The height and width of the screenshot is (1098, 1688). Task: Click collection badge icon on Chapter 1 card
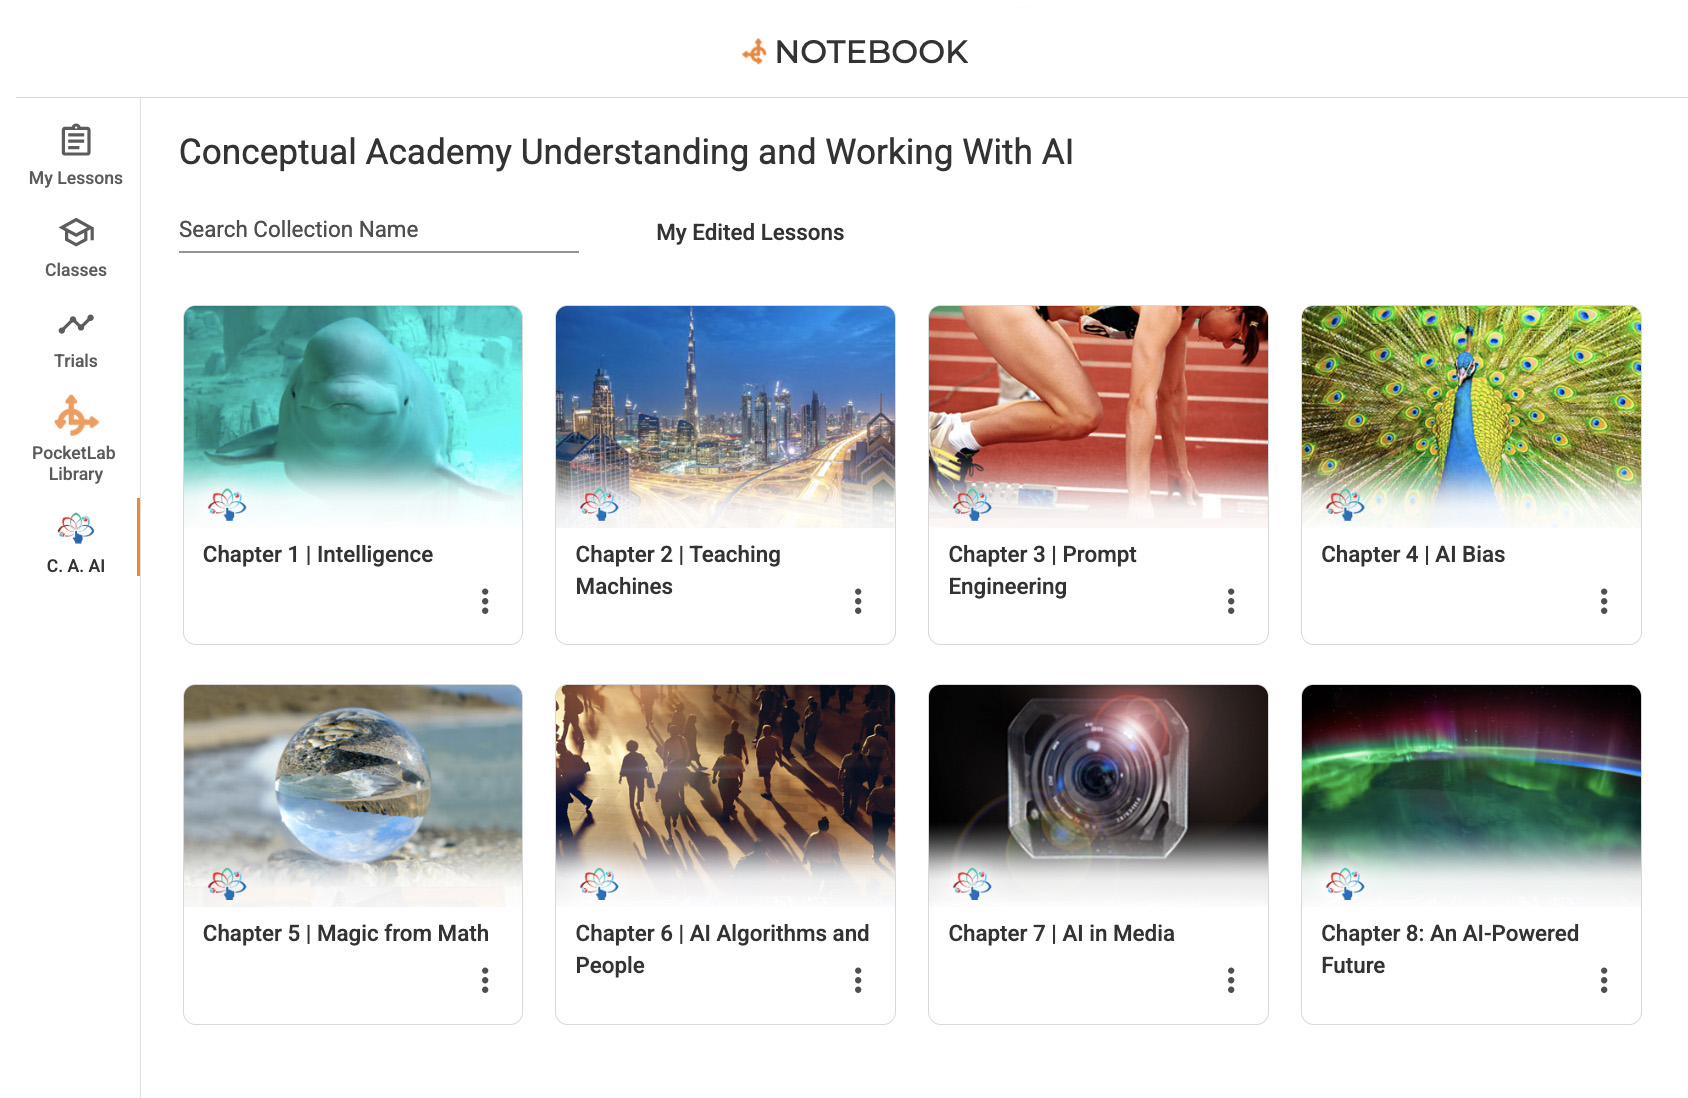click(227, 504)
